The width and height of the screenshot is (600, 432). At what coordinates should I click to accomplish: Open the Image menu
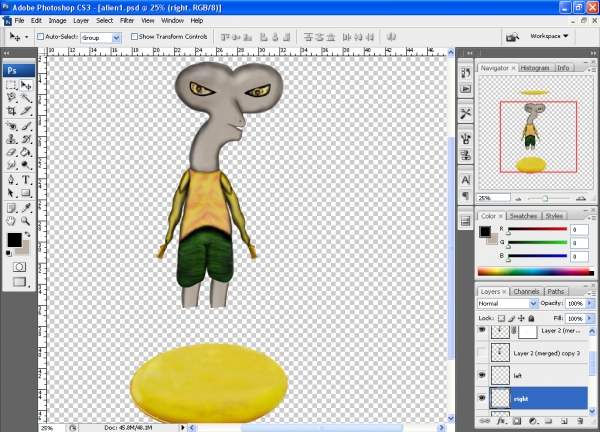pyautogui.click(x=57, y=21)
